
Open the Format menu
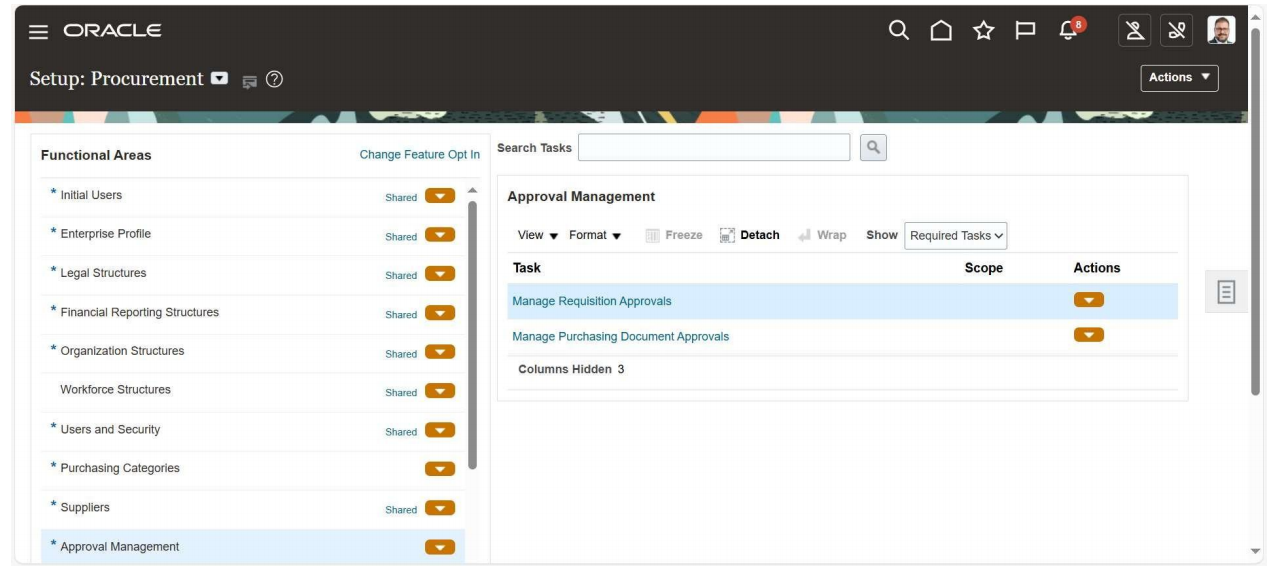coord(595,236)
